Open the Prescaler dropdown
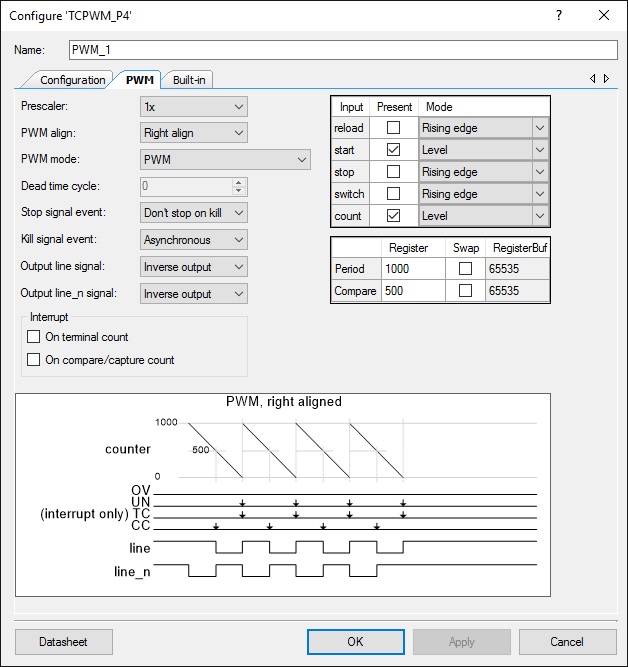Viewport: 628px width, 667px height. pyautogui.click(x=193, y=106)
